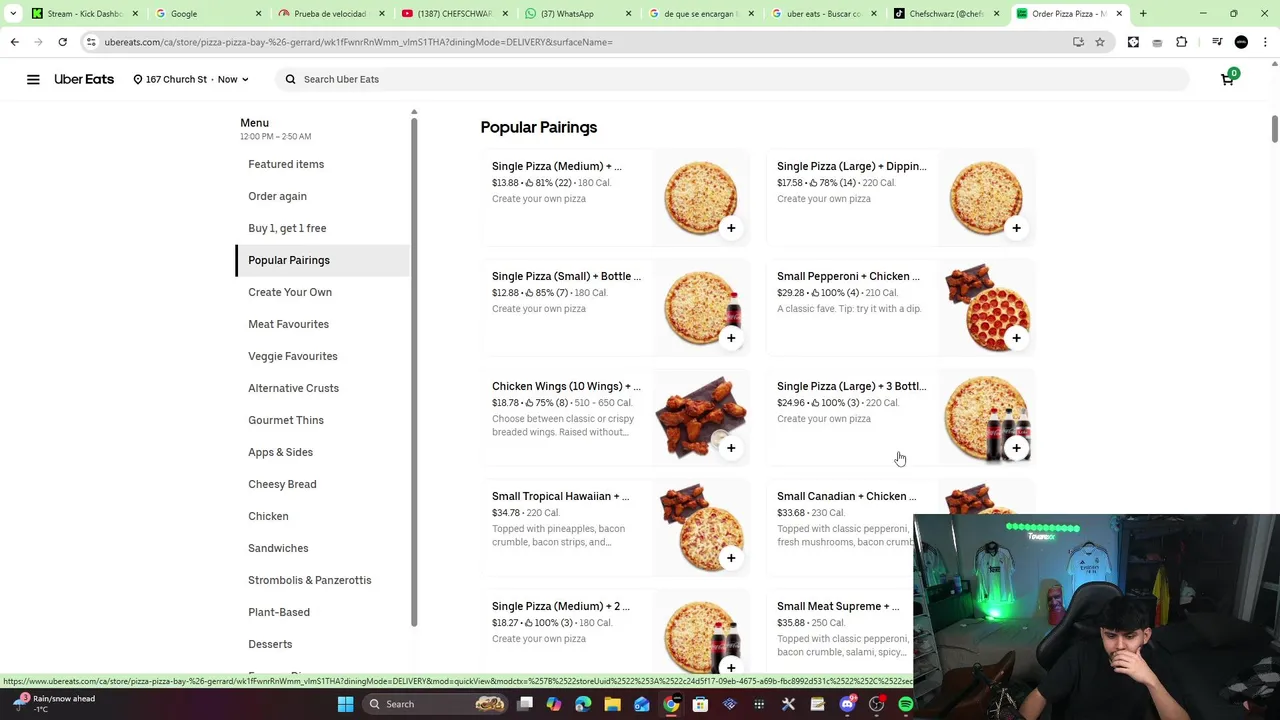Open the Windows Start menu
The height and width of the screenshot is (720, 1280).
(x=345, y=704)
